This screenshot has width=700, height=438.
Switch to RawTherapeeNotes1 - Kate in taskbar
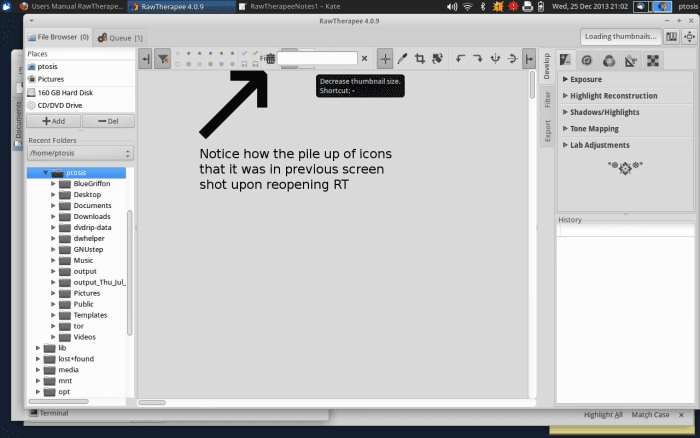coord(289,6)
